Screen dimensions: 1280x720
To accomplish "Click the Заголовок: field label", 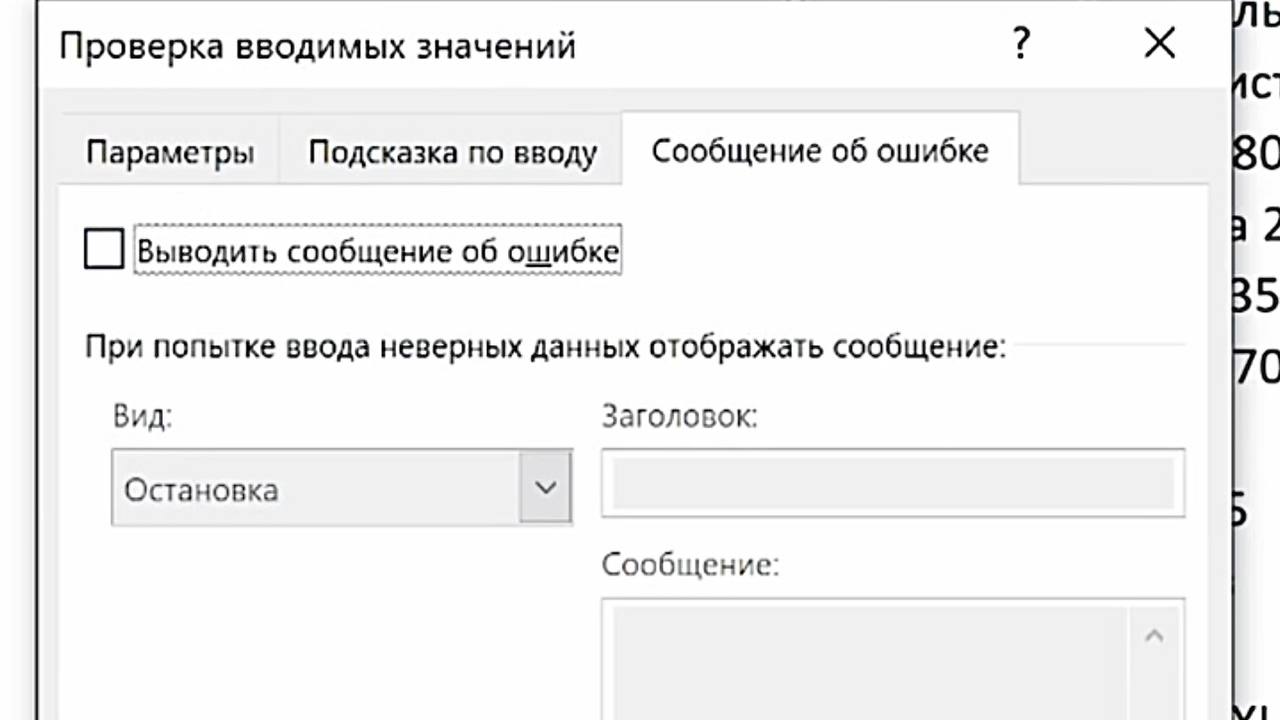I will click(679, 416).
